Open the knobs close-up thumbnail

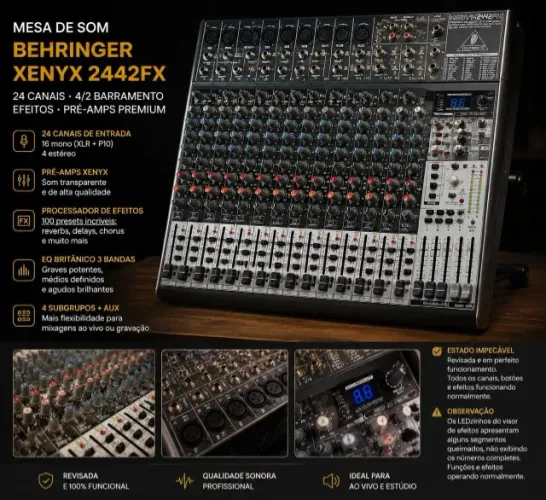tap(84, 403)
